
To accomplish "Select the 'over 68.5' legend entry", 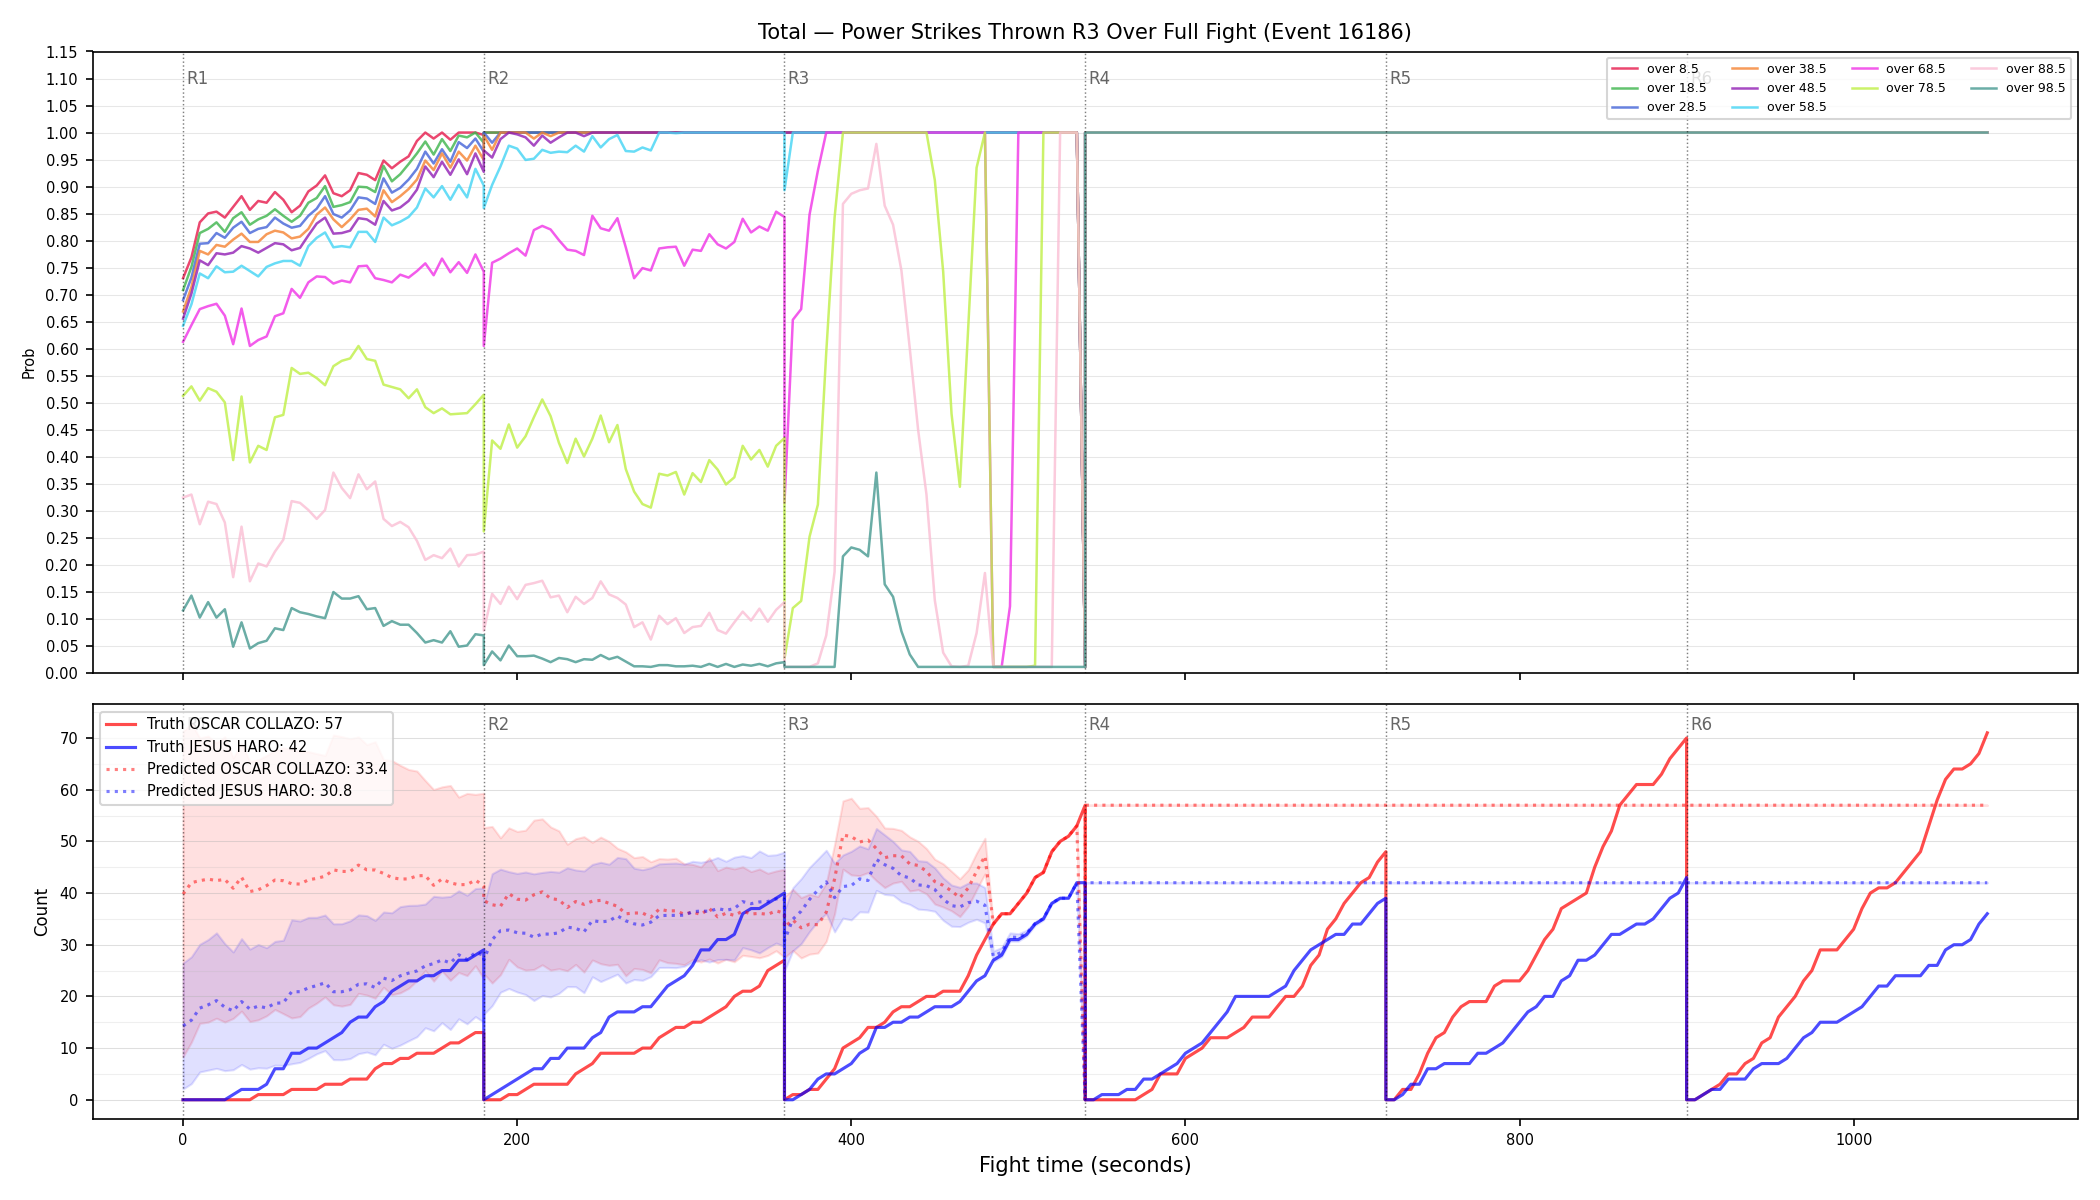I will [1898, 69].
